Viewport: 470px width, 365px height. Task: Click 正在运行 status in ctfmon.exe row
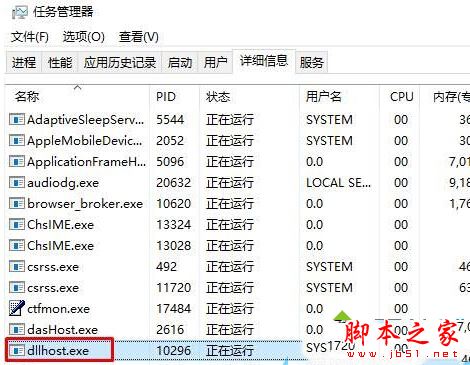click(230, 309)
